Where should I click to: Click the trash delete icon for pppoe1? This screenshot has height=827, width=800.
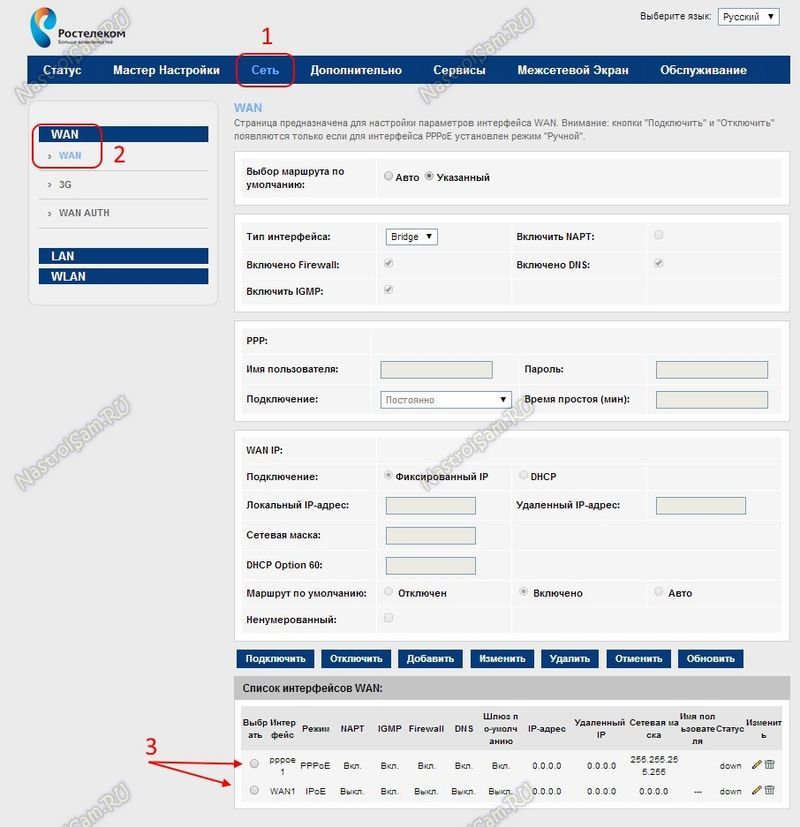pyautogui.click(x=769, y=764)
